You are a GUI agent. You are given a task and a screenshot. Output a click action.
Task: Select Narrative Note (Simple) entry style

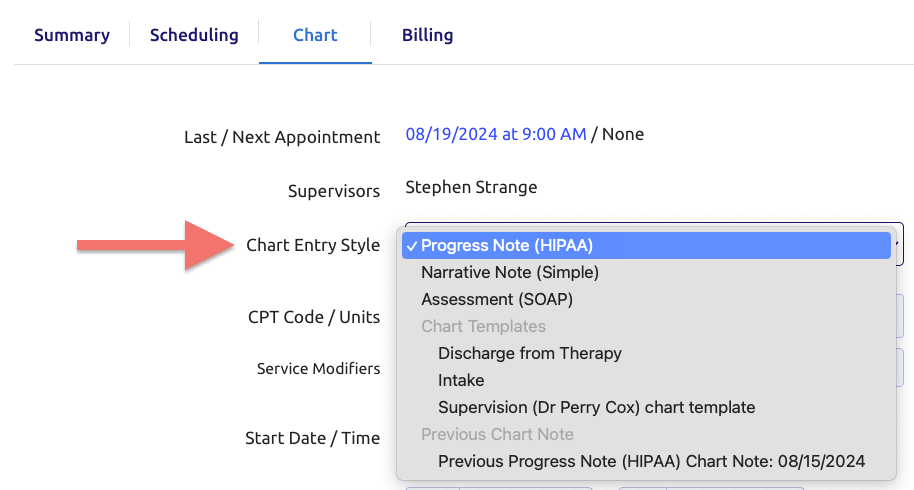point(510,272)
